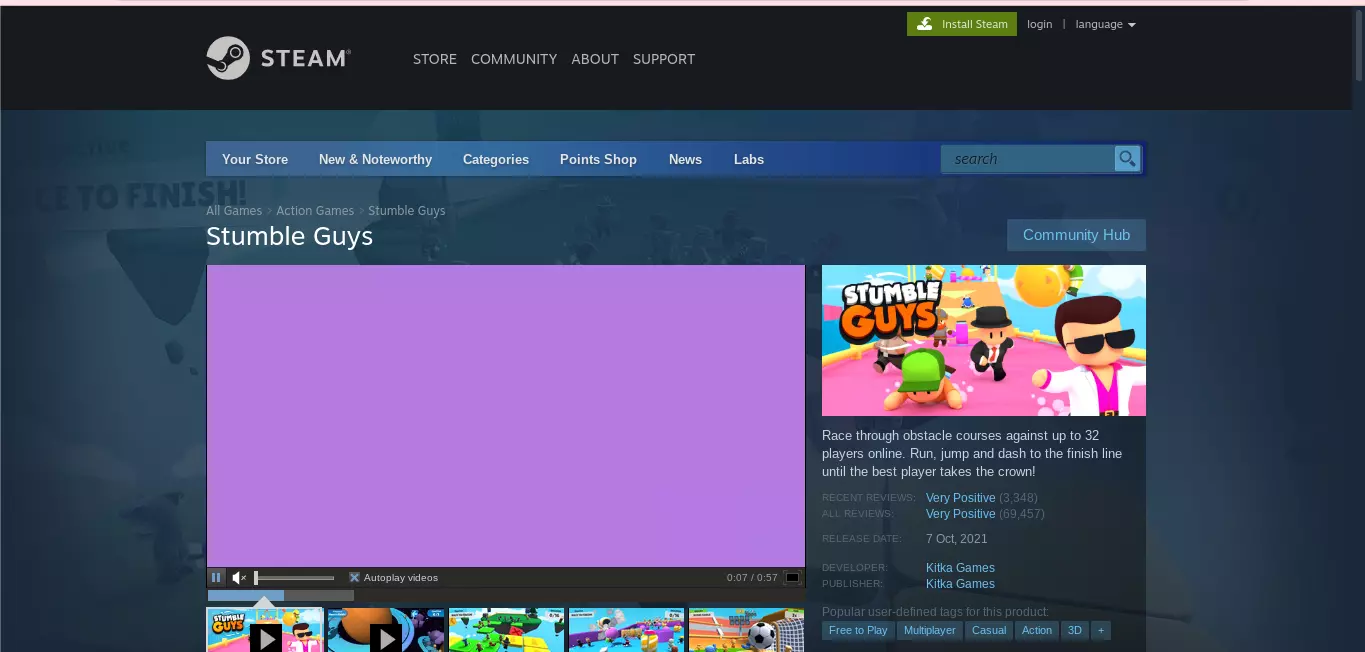Open the login page
Viewport: 1365px width, 652px height.
tap(1040, 24)
